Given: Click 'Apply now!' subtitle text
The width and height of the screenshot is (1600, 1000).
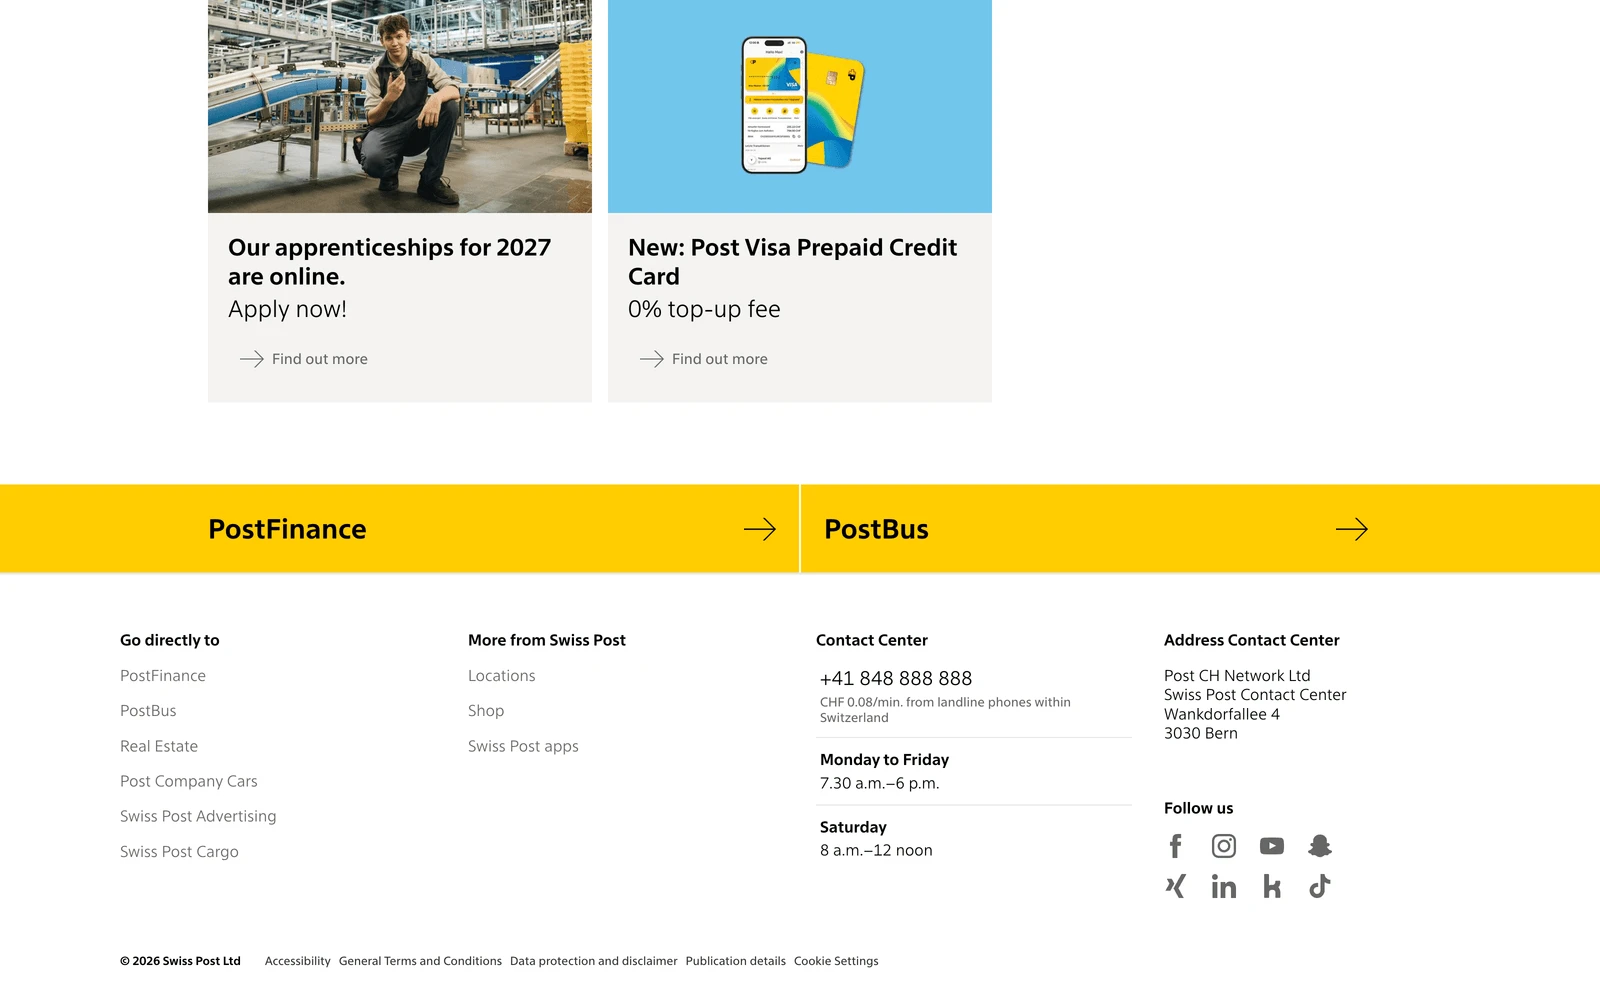Looking at the screenshot, I should (287, 310).
